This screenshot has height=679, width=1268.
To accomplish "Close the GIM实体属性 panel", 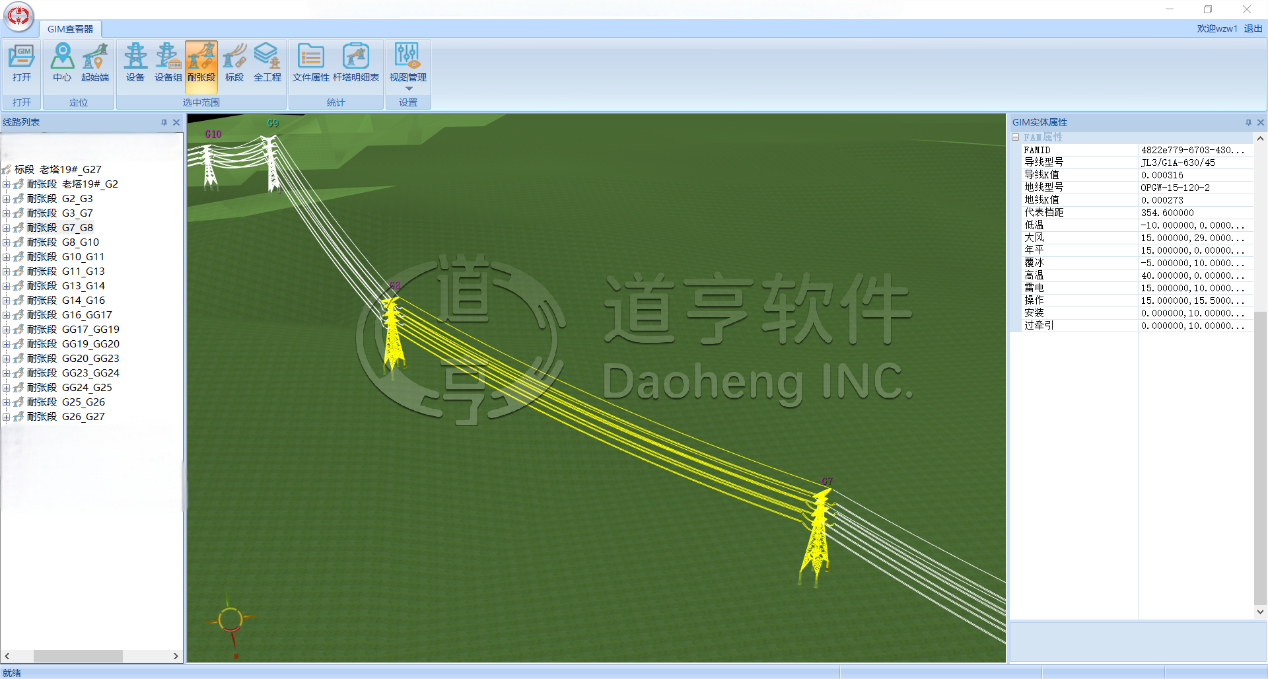I will 1260,122.
